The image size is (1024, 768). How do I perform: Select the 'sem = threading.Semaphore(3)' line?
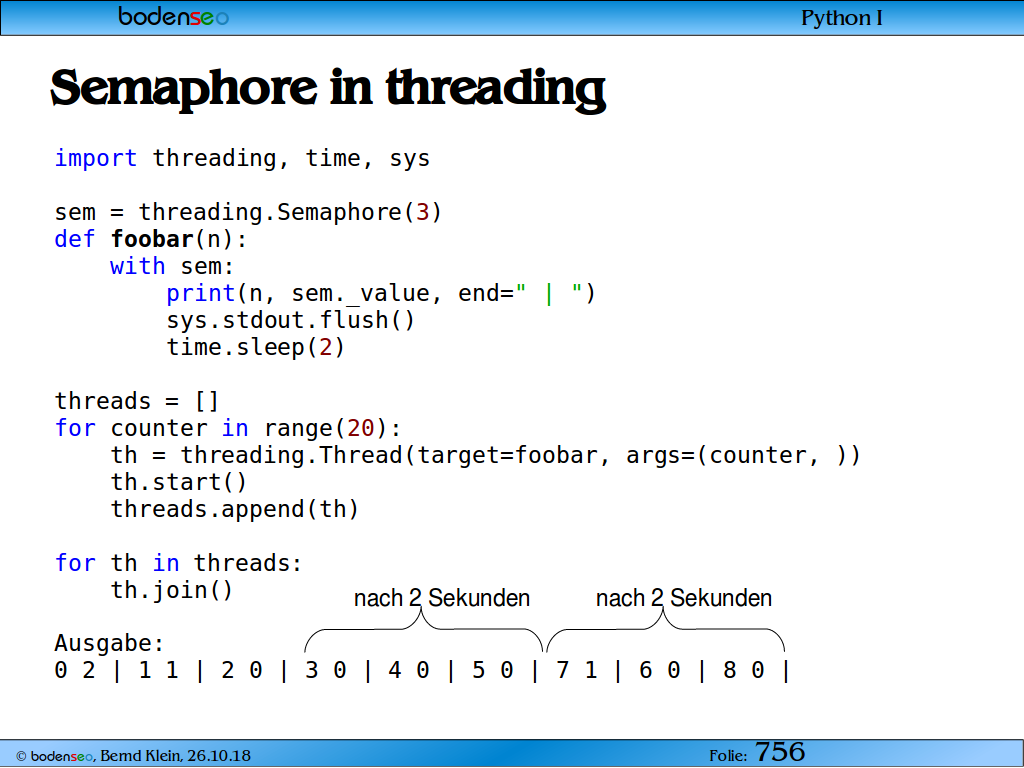[x=248, y=212]
